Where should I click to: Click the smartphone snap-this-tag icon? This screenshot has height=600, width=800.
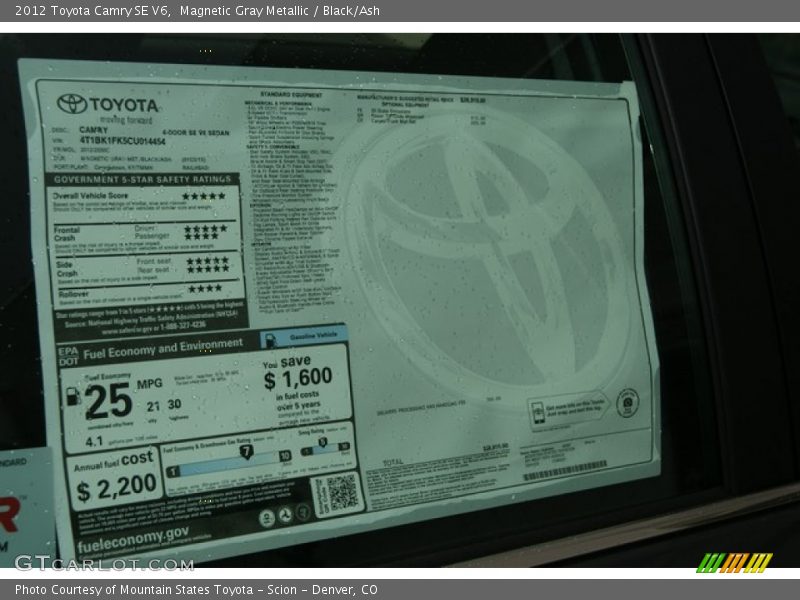click(540, 411)
